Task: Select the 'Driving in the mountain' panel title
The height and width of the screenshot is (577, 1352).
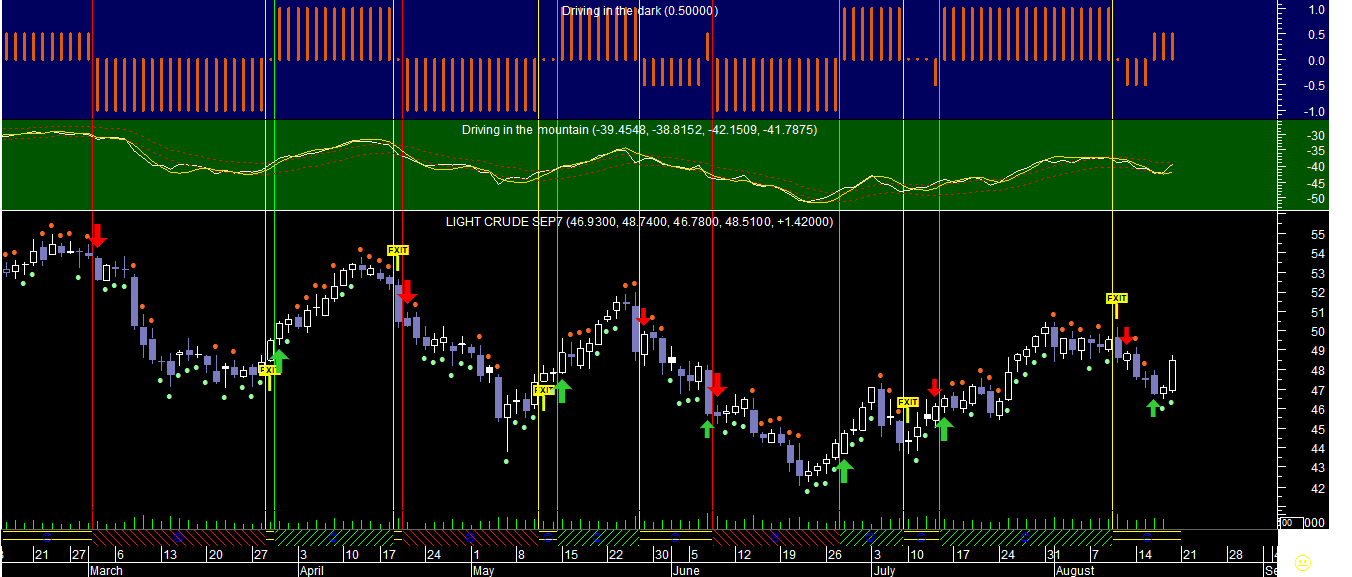Action: coord(639,130)
